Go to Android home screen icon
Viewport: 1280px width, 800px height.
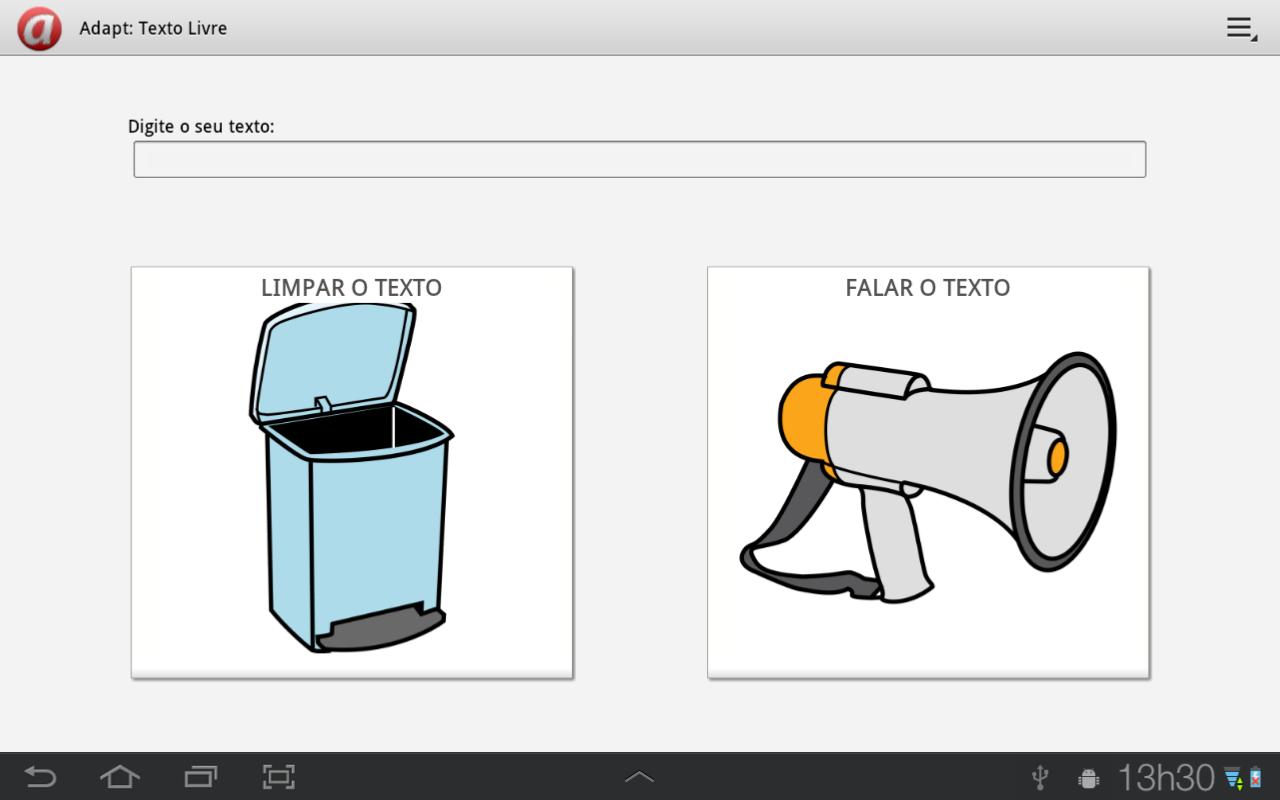120,776
